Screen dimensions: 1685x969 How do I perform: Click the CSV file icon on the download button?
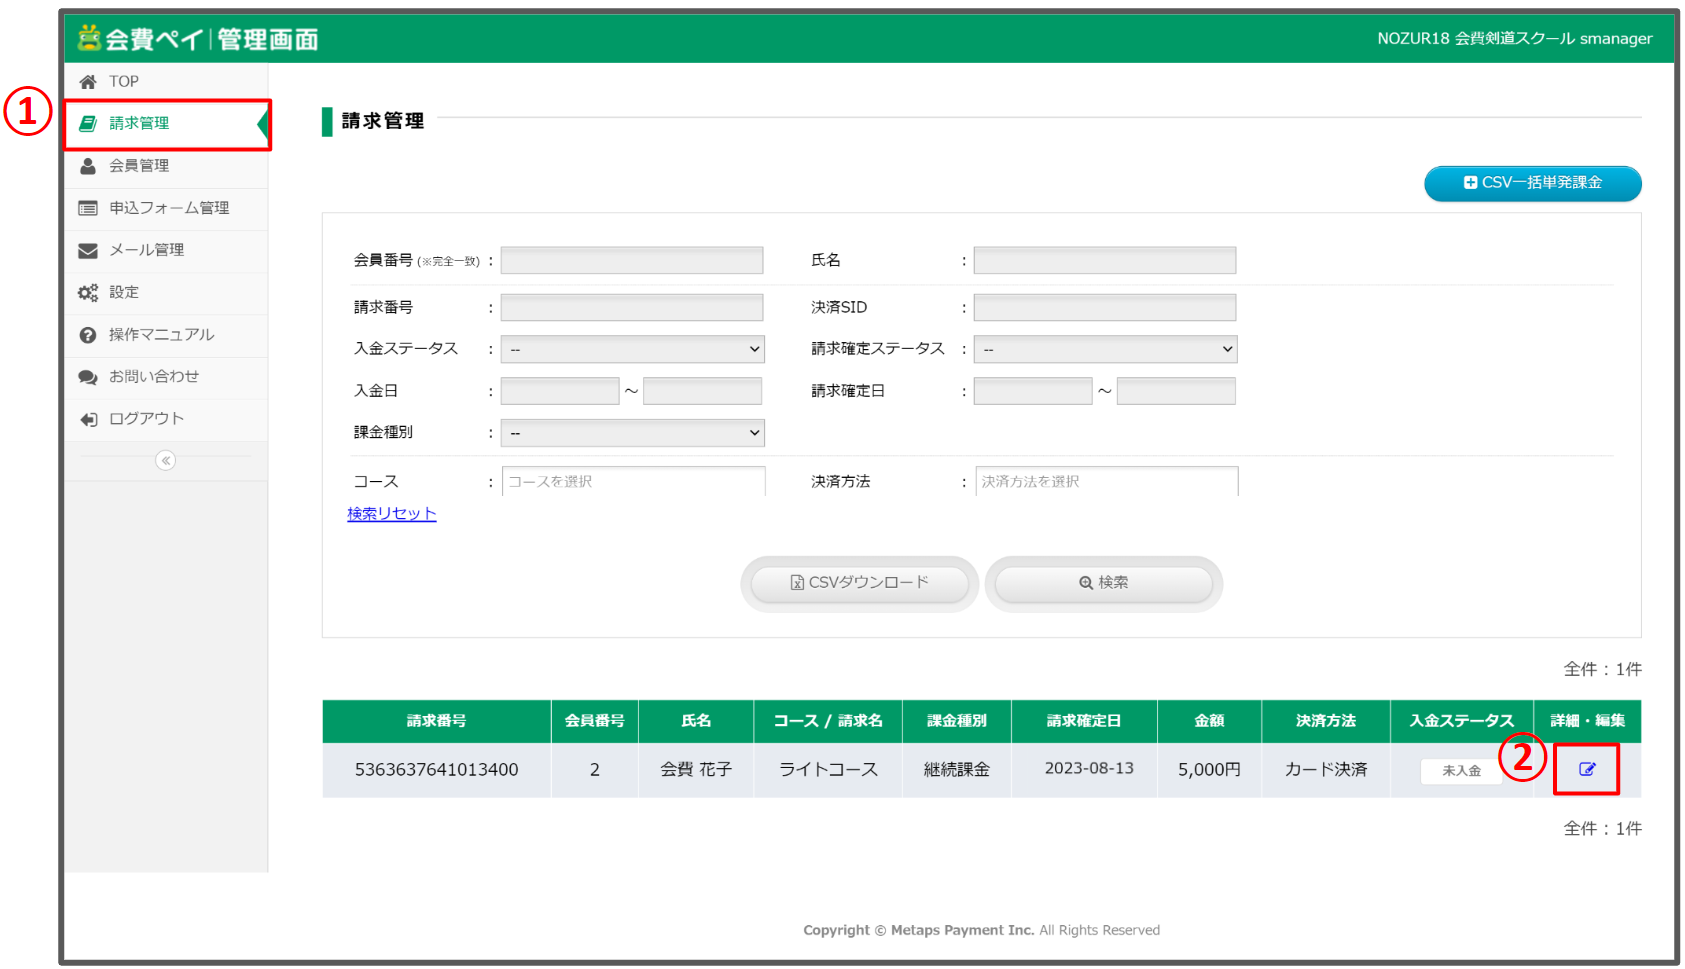(795, 582)
